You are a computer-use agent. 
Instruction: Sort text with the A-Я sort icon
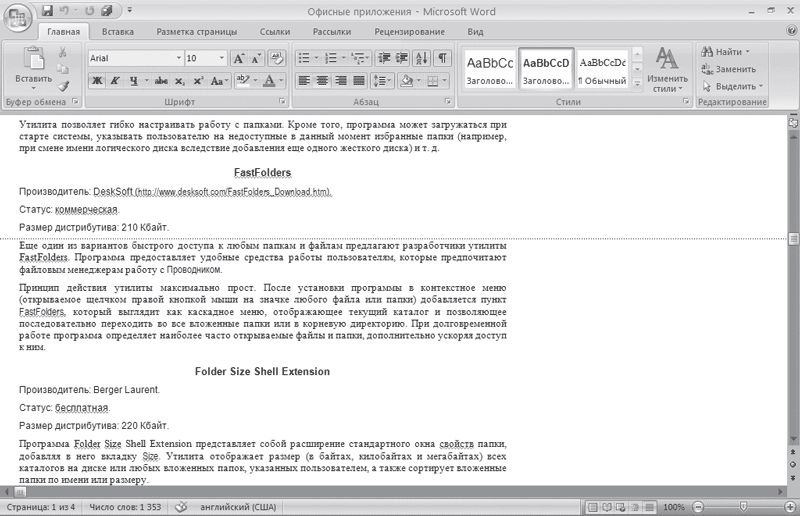pyautogui.click(x=422, y=58)
